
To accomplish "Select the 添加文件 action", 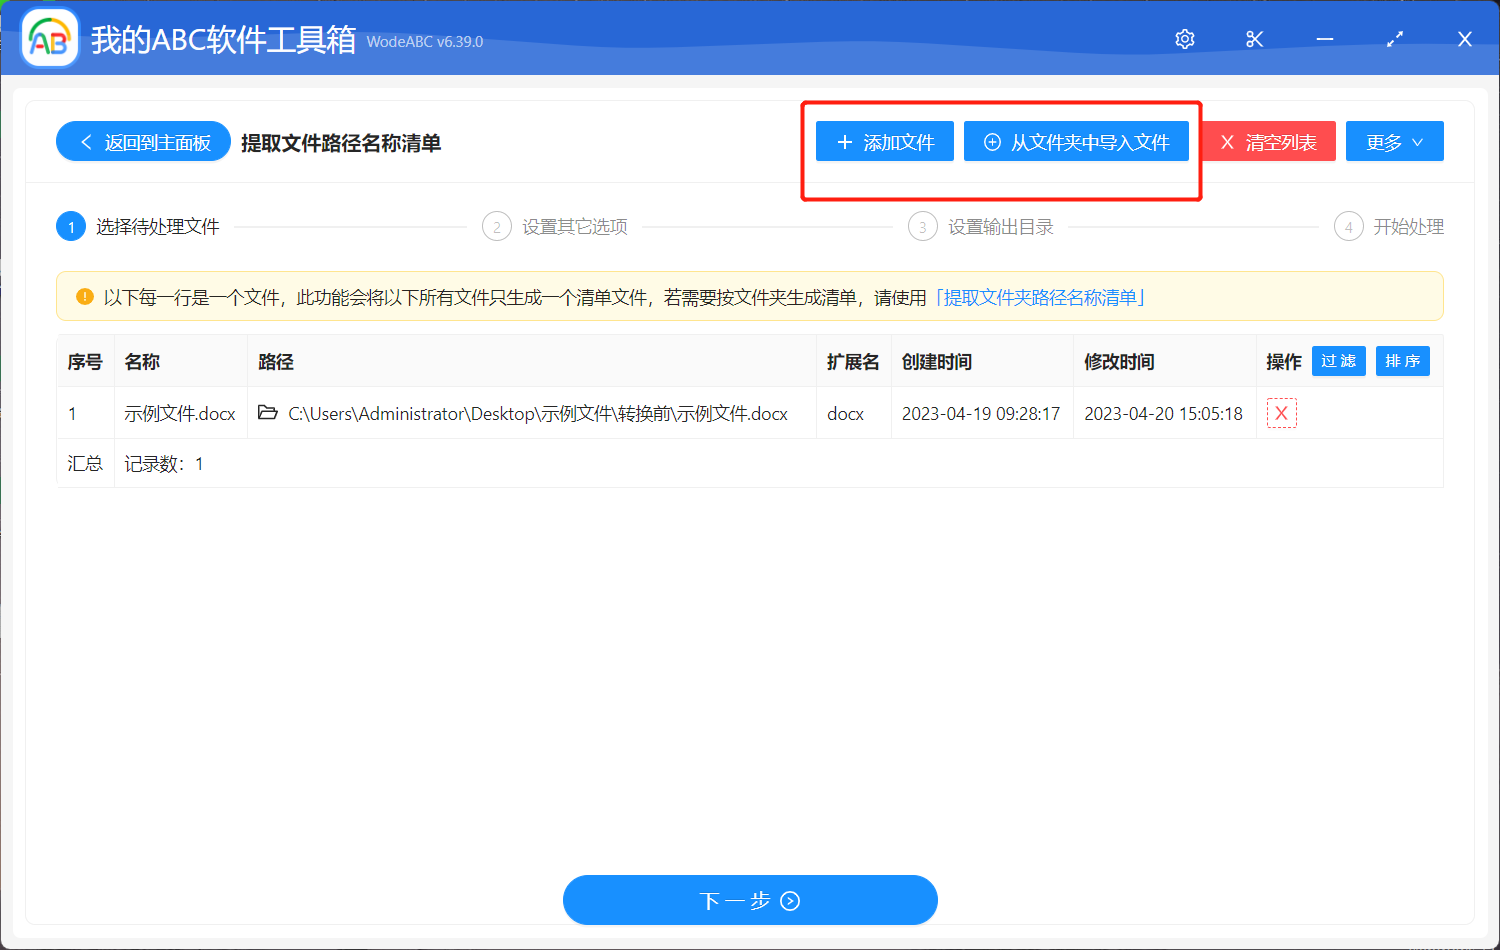I will (884, 141).
